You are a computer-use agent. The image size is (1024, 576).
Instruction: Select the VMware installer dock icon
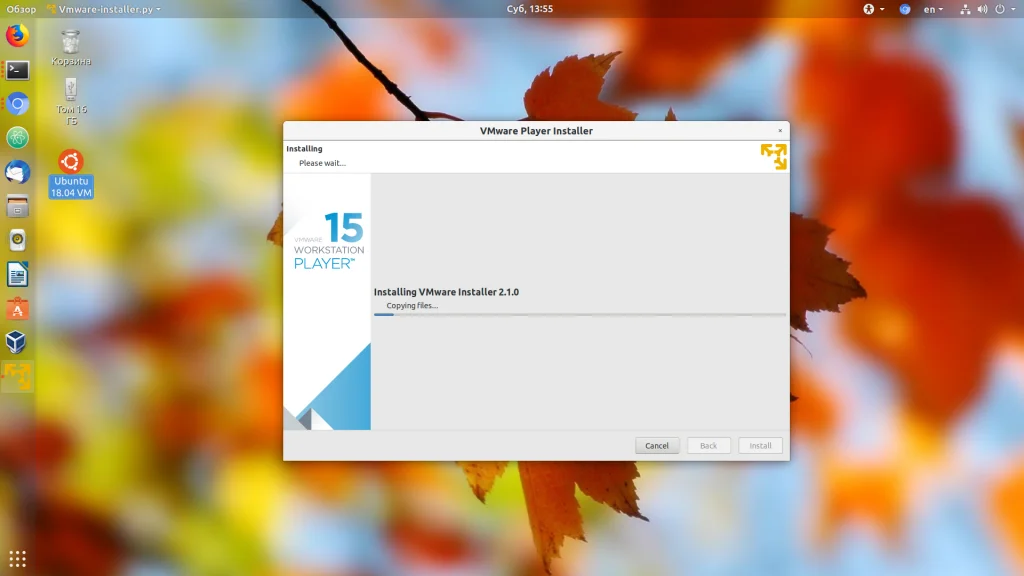pos(18,377)
